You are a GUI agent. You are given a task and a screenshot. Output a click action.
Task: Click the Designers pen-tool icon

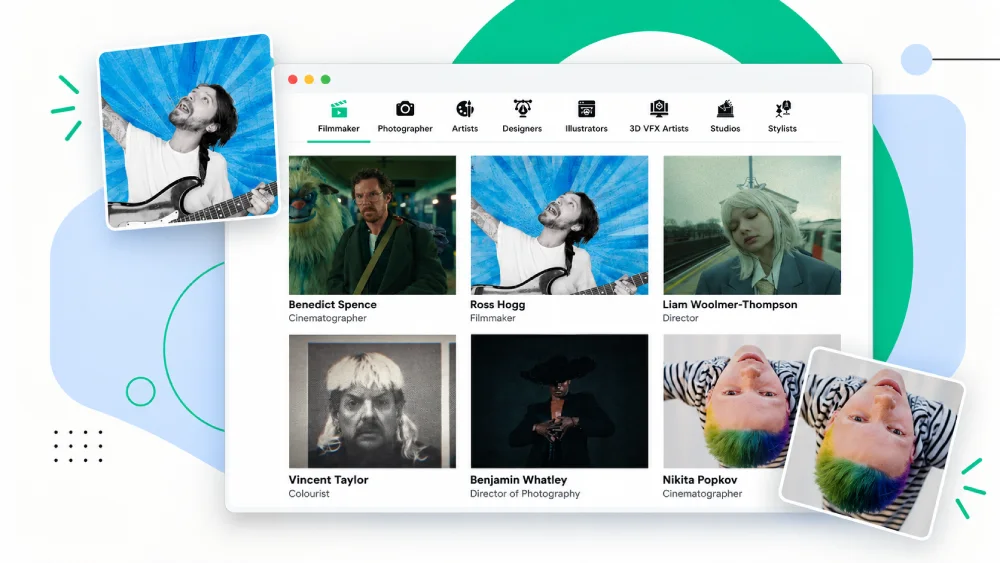pos(522,108)
